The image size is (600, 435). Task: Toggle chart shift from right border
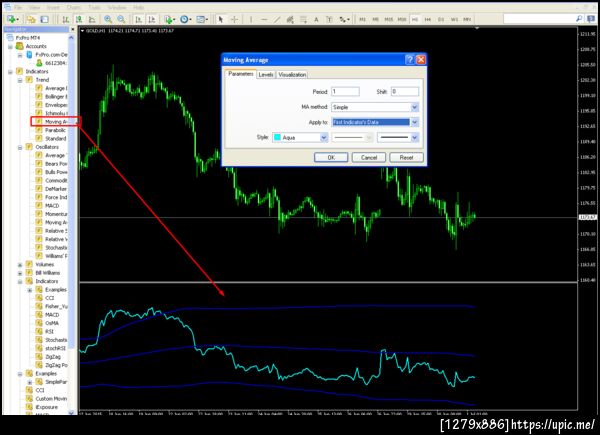[152, 19]
